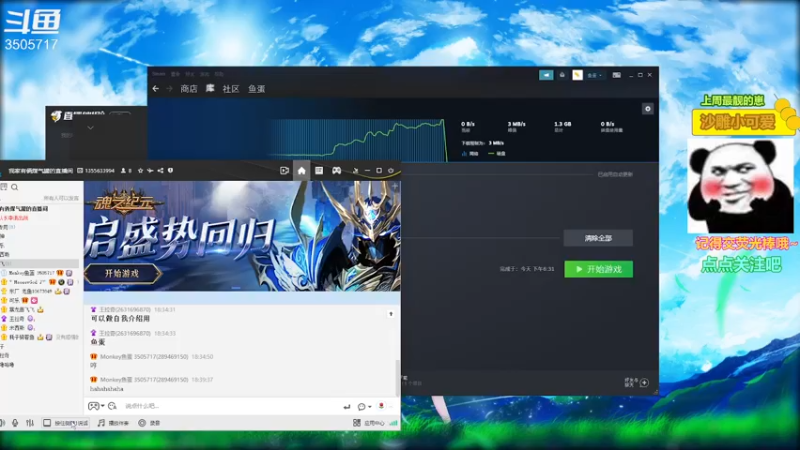Click the chat area vertical scrollbar
Screen dimensions: 800x450
[x=398, y=377]
